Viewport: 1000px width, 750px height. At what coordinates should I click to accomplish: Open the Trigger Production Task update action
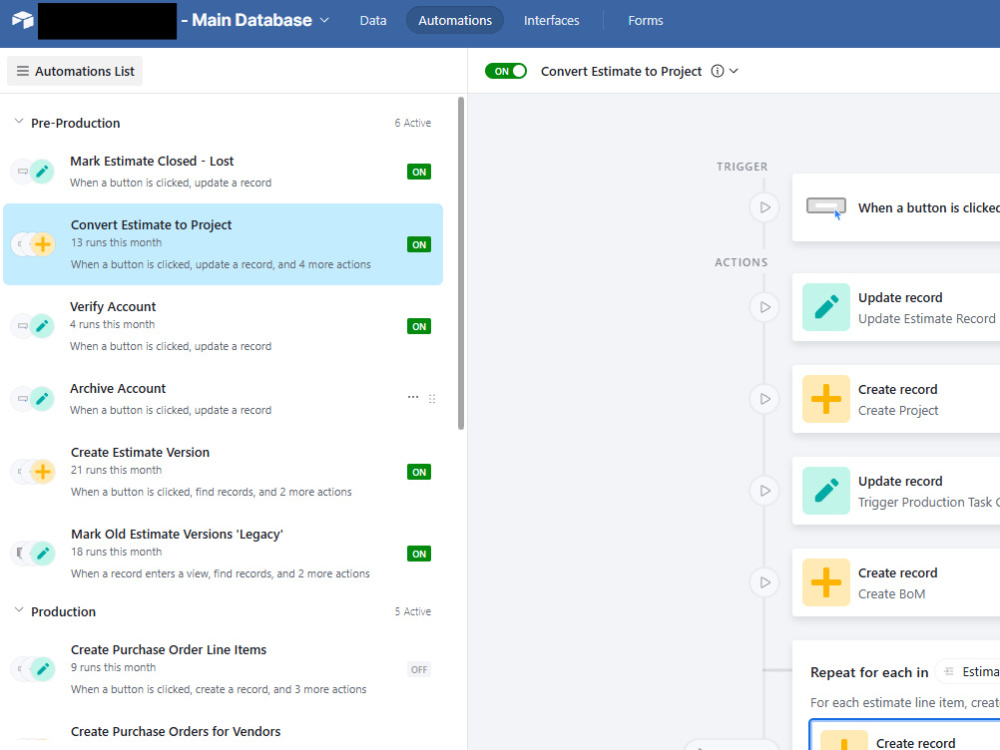pos(896,490)
